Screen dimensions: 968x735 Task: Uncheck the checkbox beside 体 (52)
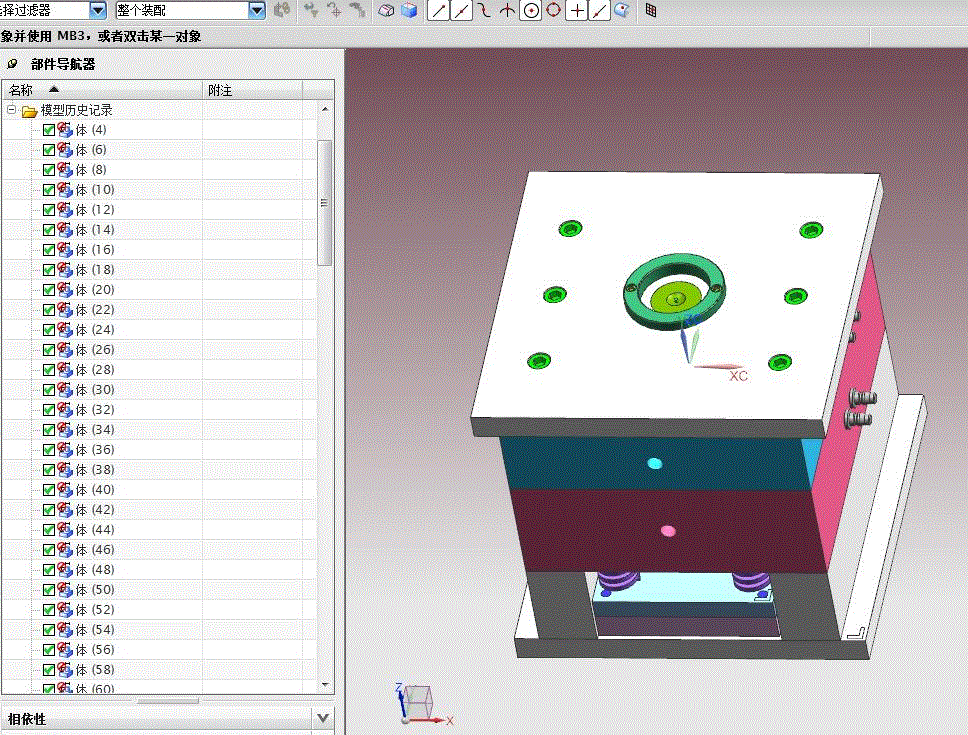tap(49, 610)
